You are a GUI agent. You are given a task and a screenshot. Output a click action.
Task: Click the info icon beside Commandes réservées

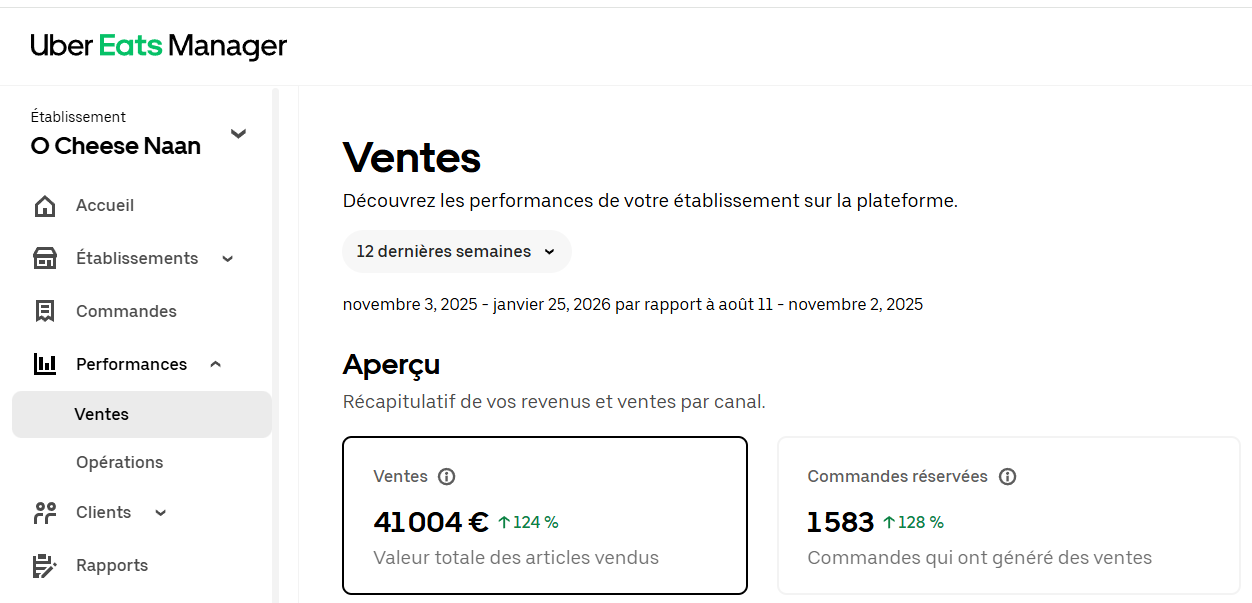point(1008,477)
